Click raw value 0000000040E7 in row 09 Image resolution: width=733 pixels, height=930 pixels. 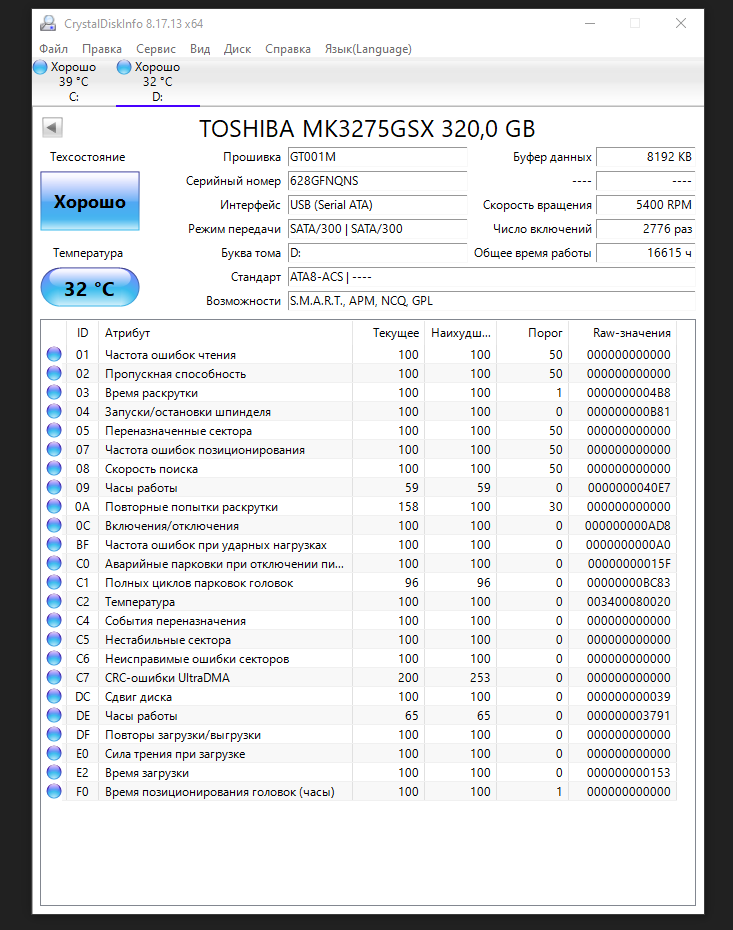[629, 488]
